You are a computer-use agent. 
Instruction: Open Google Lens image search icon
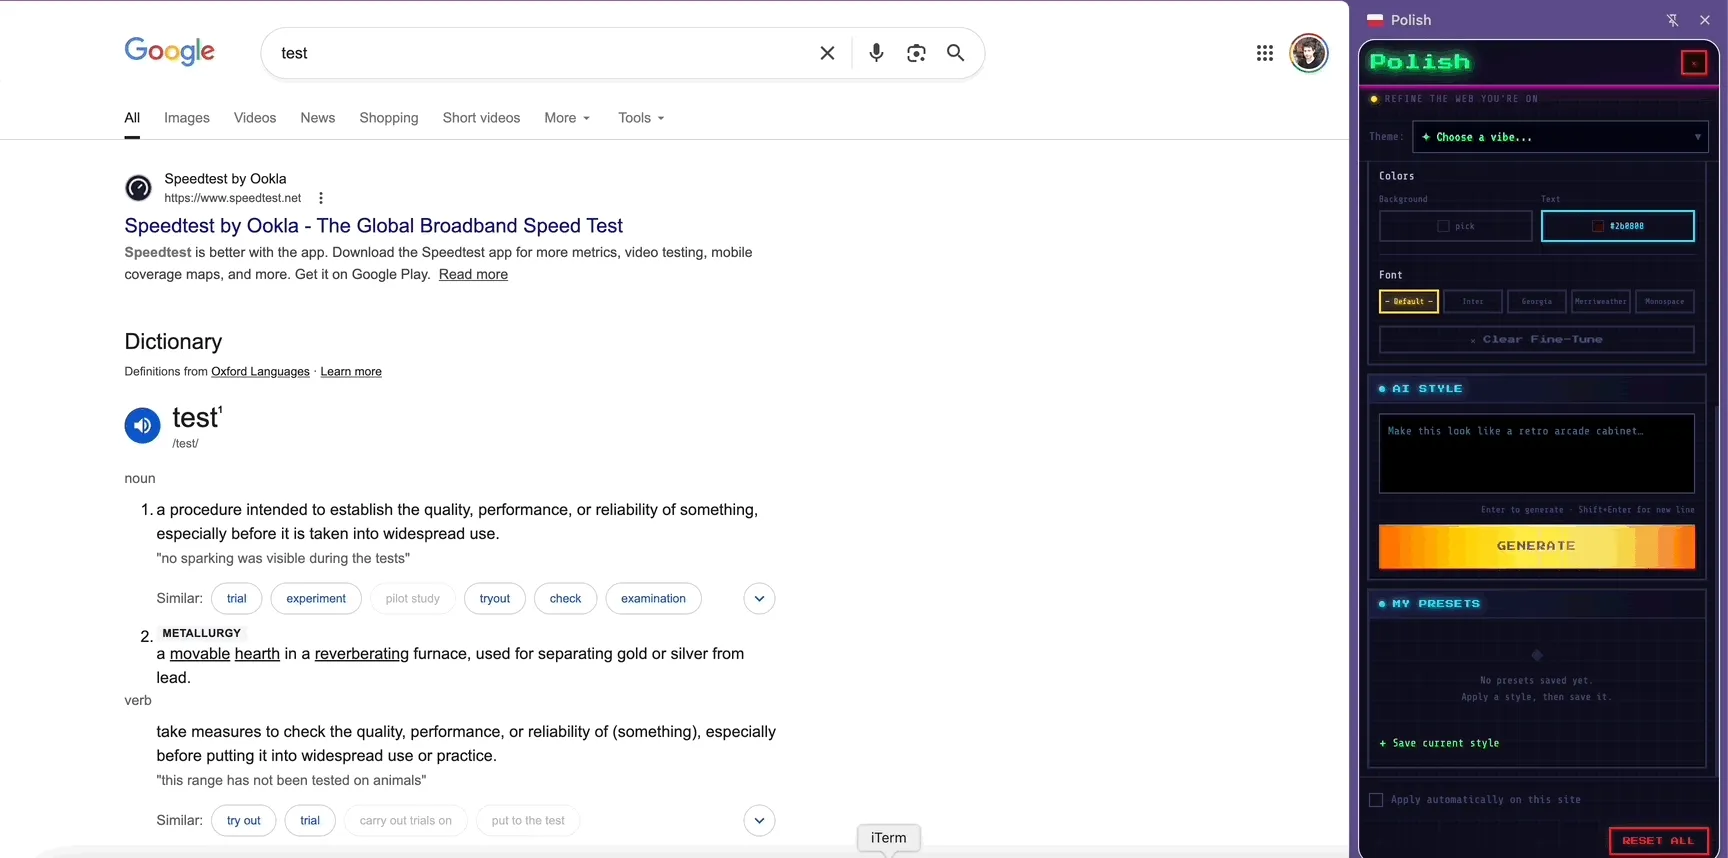point(916,53)
